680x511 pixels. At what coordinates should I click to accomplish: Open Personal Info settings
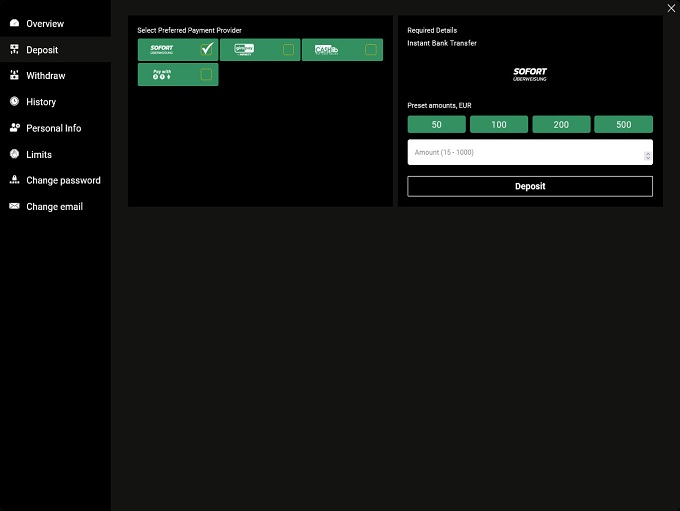click(x=55, y=128)
